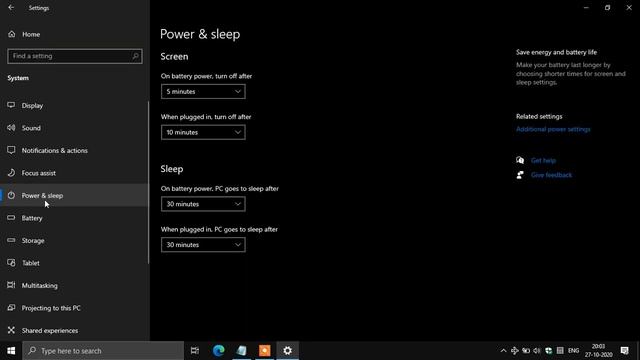Click the network icon in system tray
The height and width of the screenshot is (360, 640).
pos(514,351)
